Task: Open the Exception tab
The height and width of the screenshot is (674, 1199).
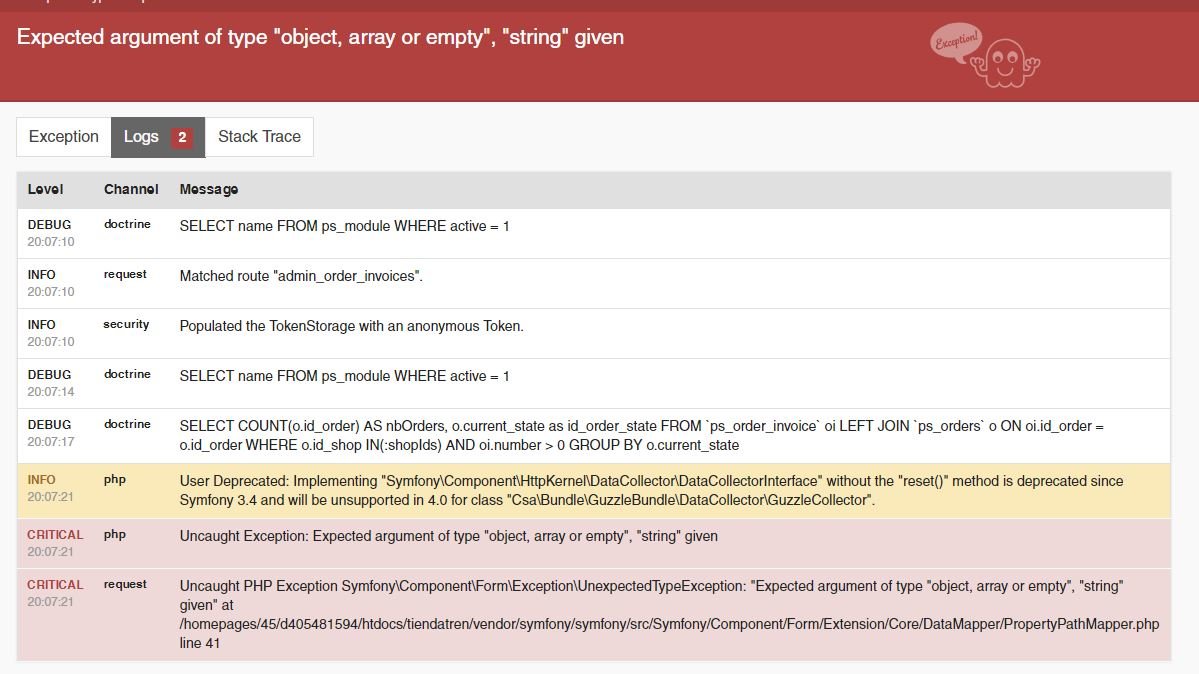Action: [63, 137]
